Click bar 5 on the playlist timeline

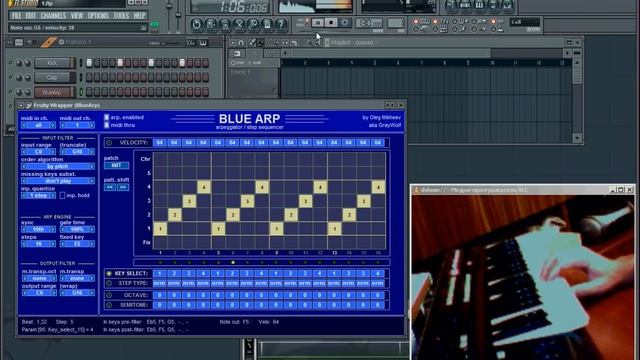tap(374, 63)
